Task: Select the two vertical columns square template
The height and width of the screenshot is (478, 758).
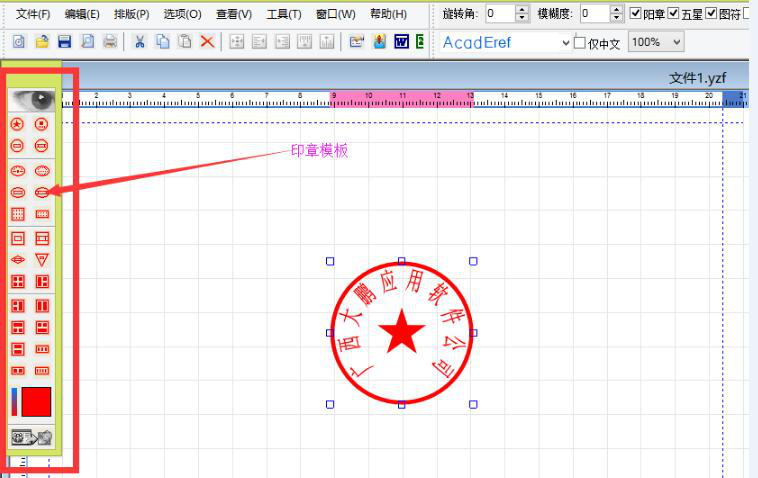Action: pyautogui.click(x=42, y=306)
